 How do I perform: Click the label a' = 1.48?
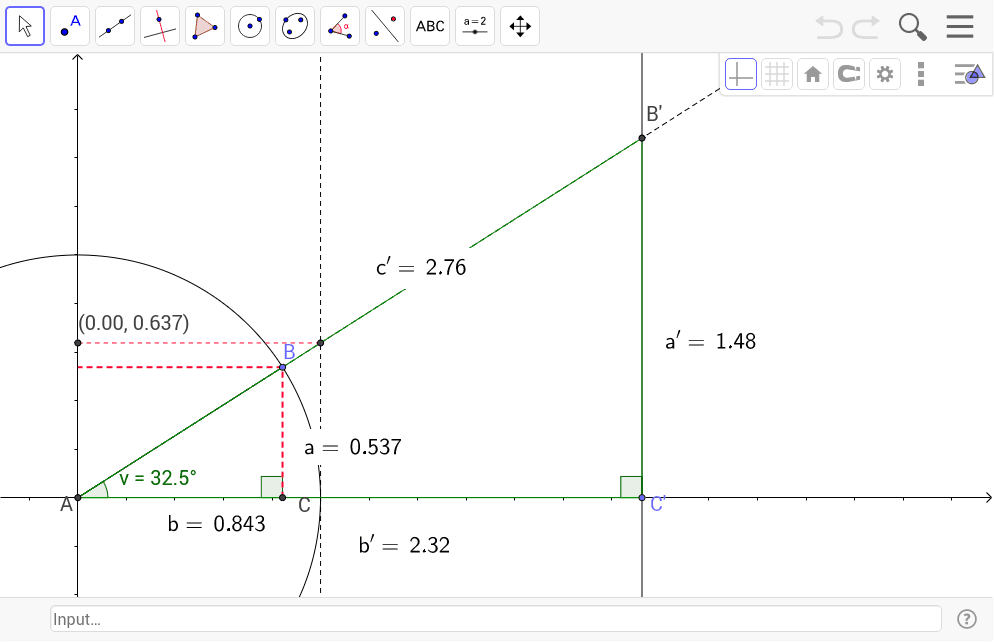click(x=711, y=342)
